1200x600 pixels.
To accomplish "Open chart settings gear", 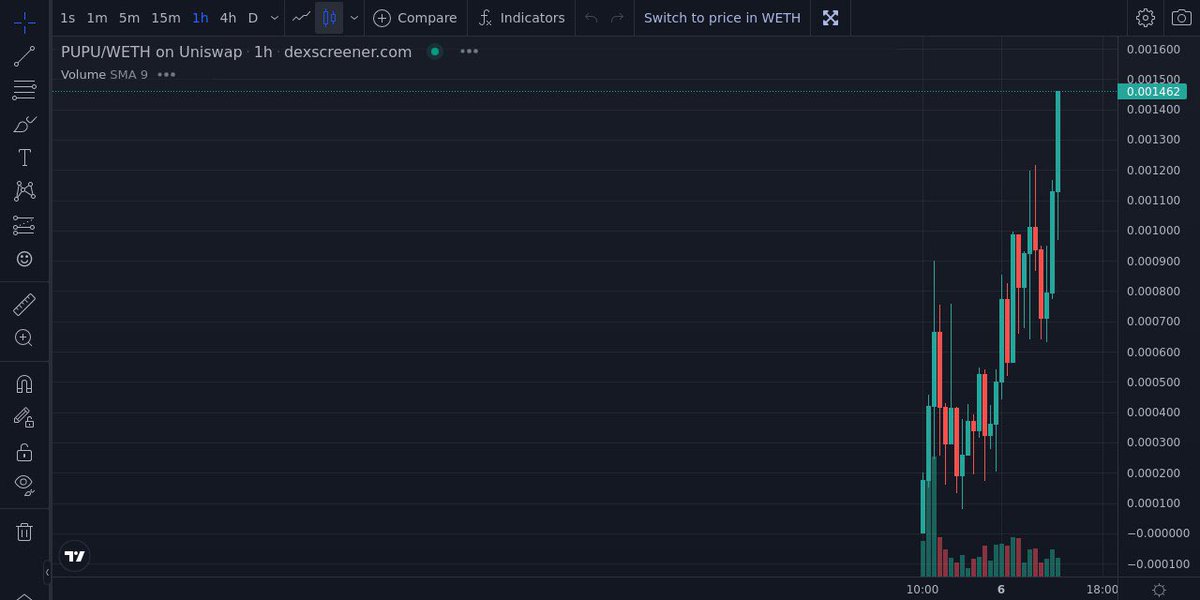I will click(x=1146, y=18).
